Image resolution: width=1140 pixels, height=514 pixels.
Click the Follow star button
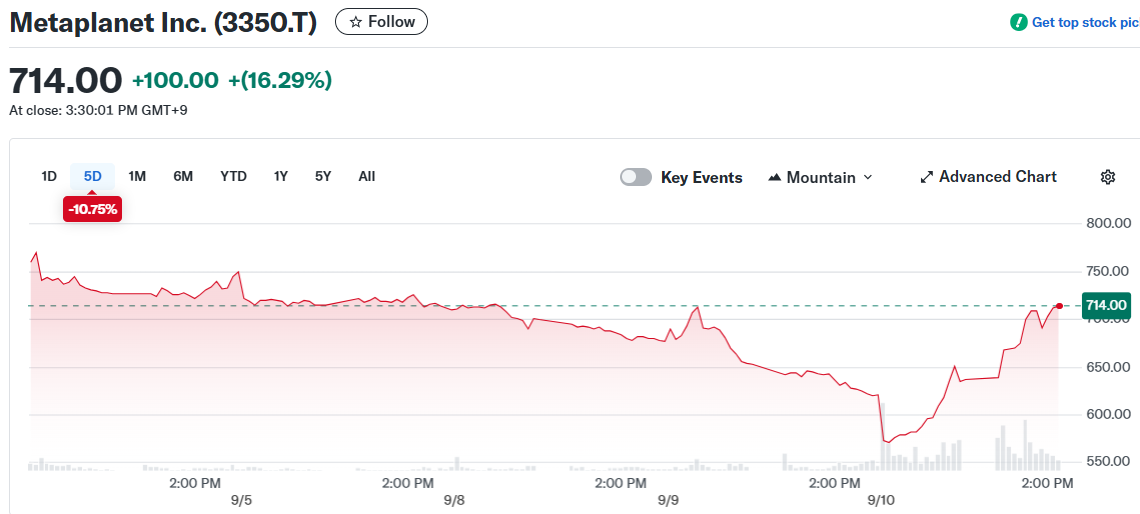coord(381,22)
